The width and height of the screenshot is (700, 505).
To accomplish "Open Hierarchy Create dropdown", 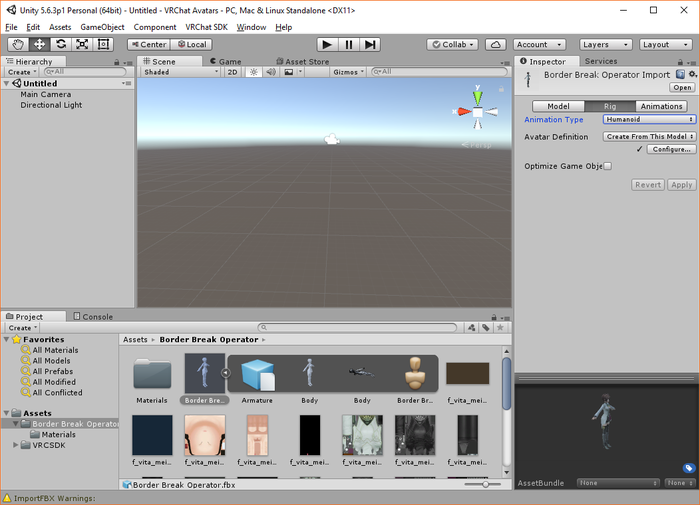I will [x=22, y=72].
